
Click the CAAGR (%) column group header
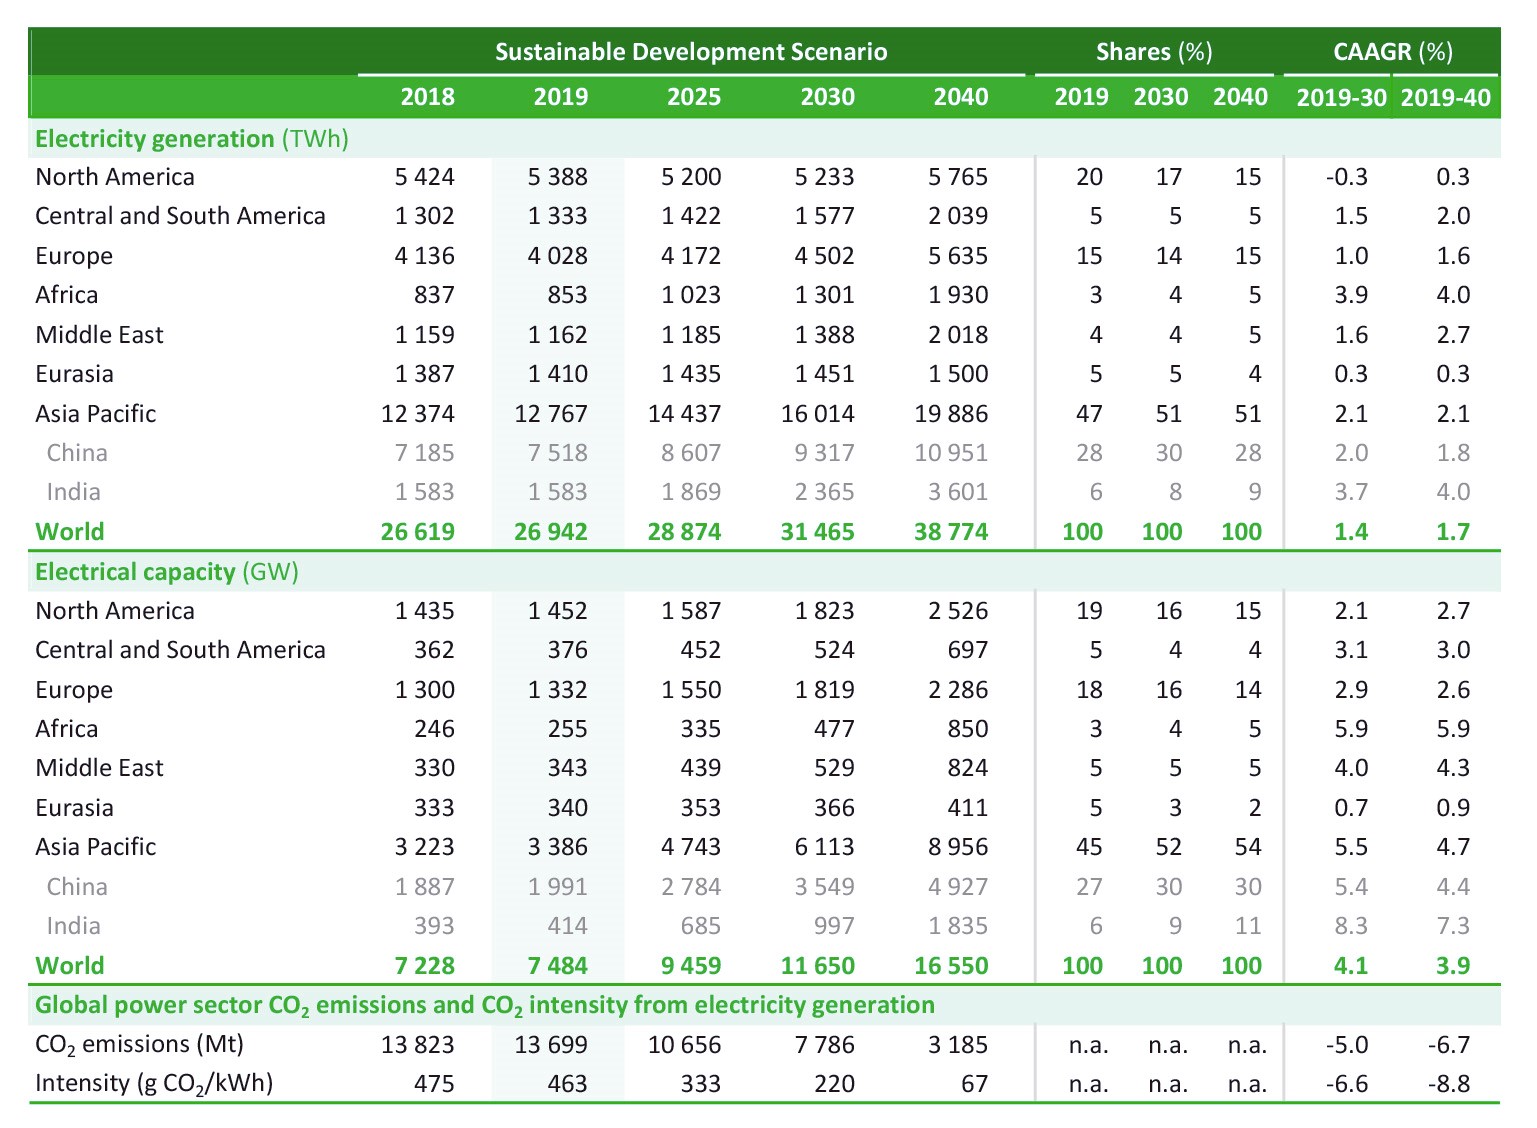coord(1392,52)
